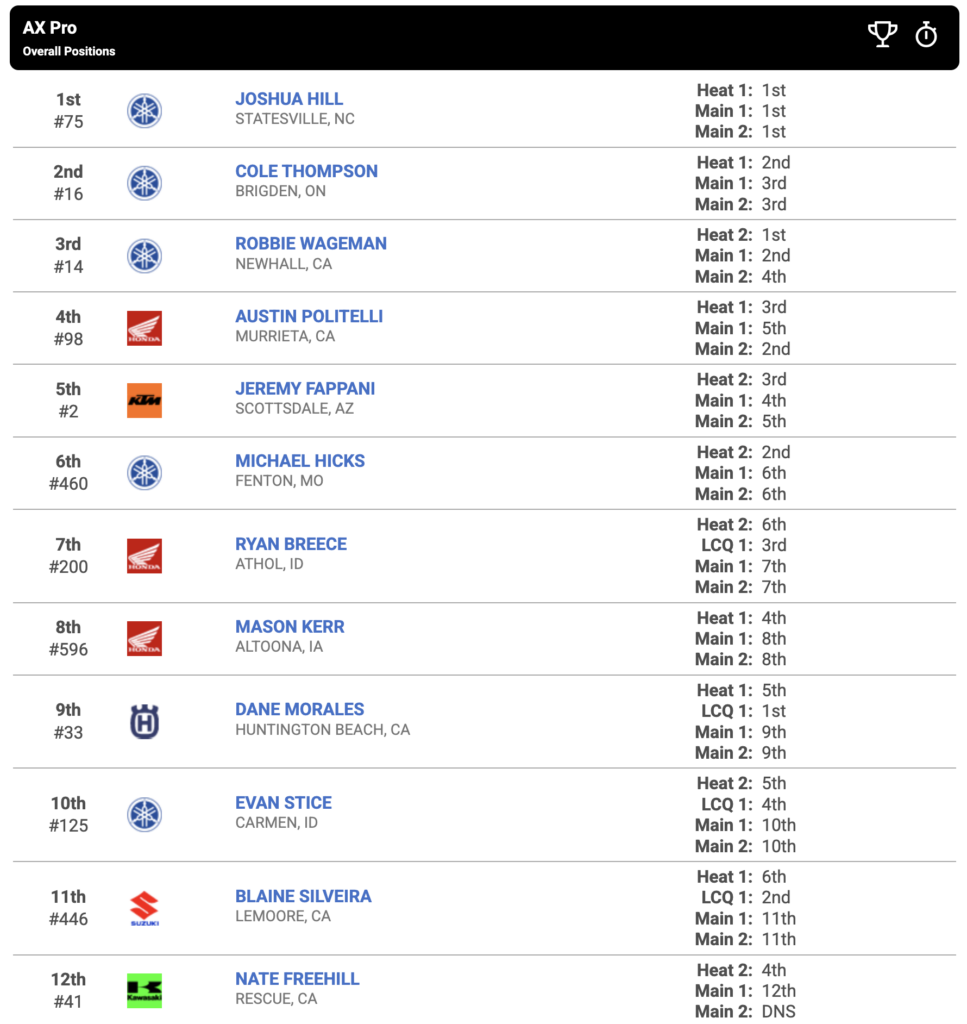Click Michael Hicks' Yamaha logo

(144, 473)
